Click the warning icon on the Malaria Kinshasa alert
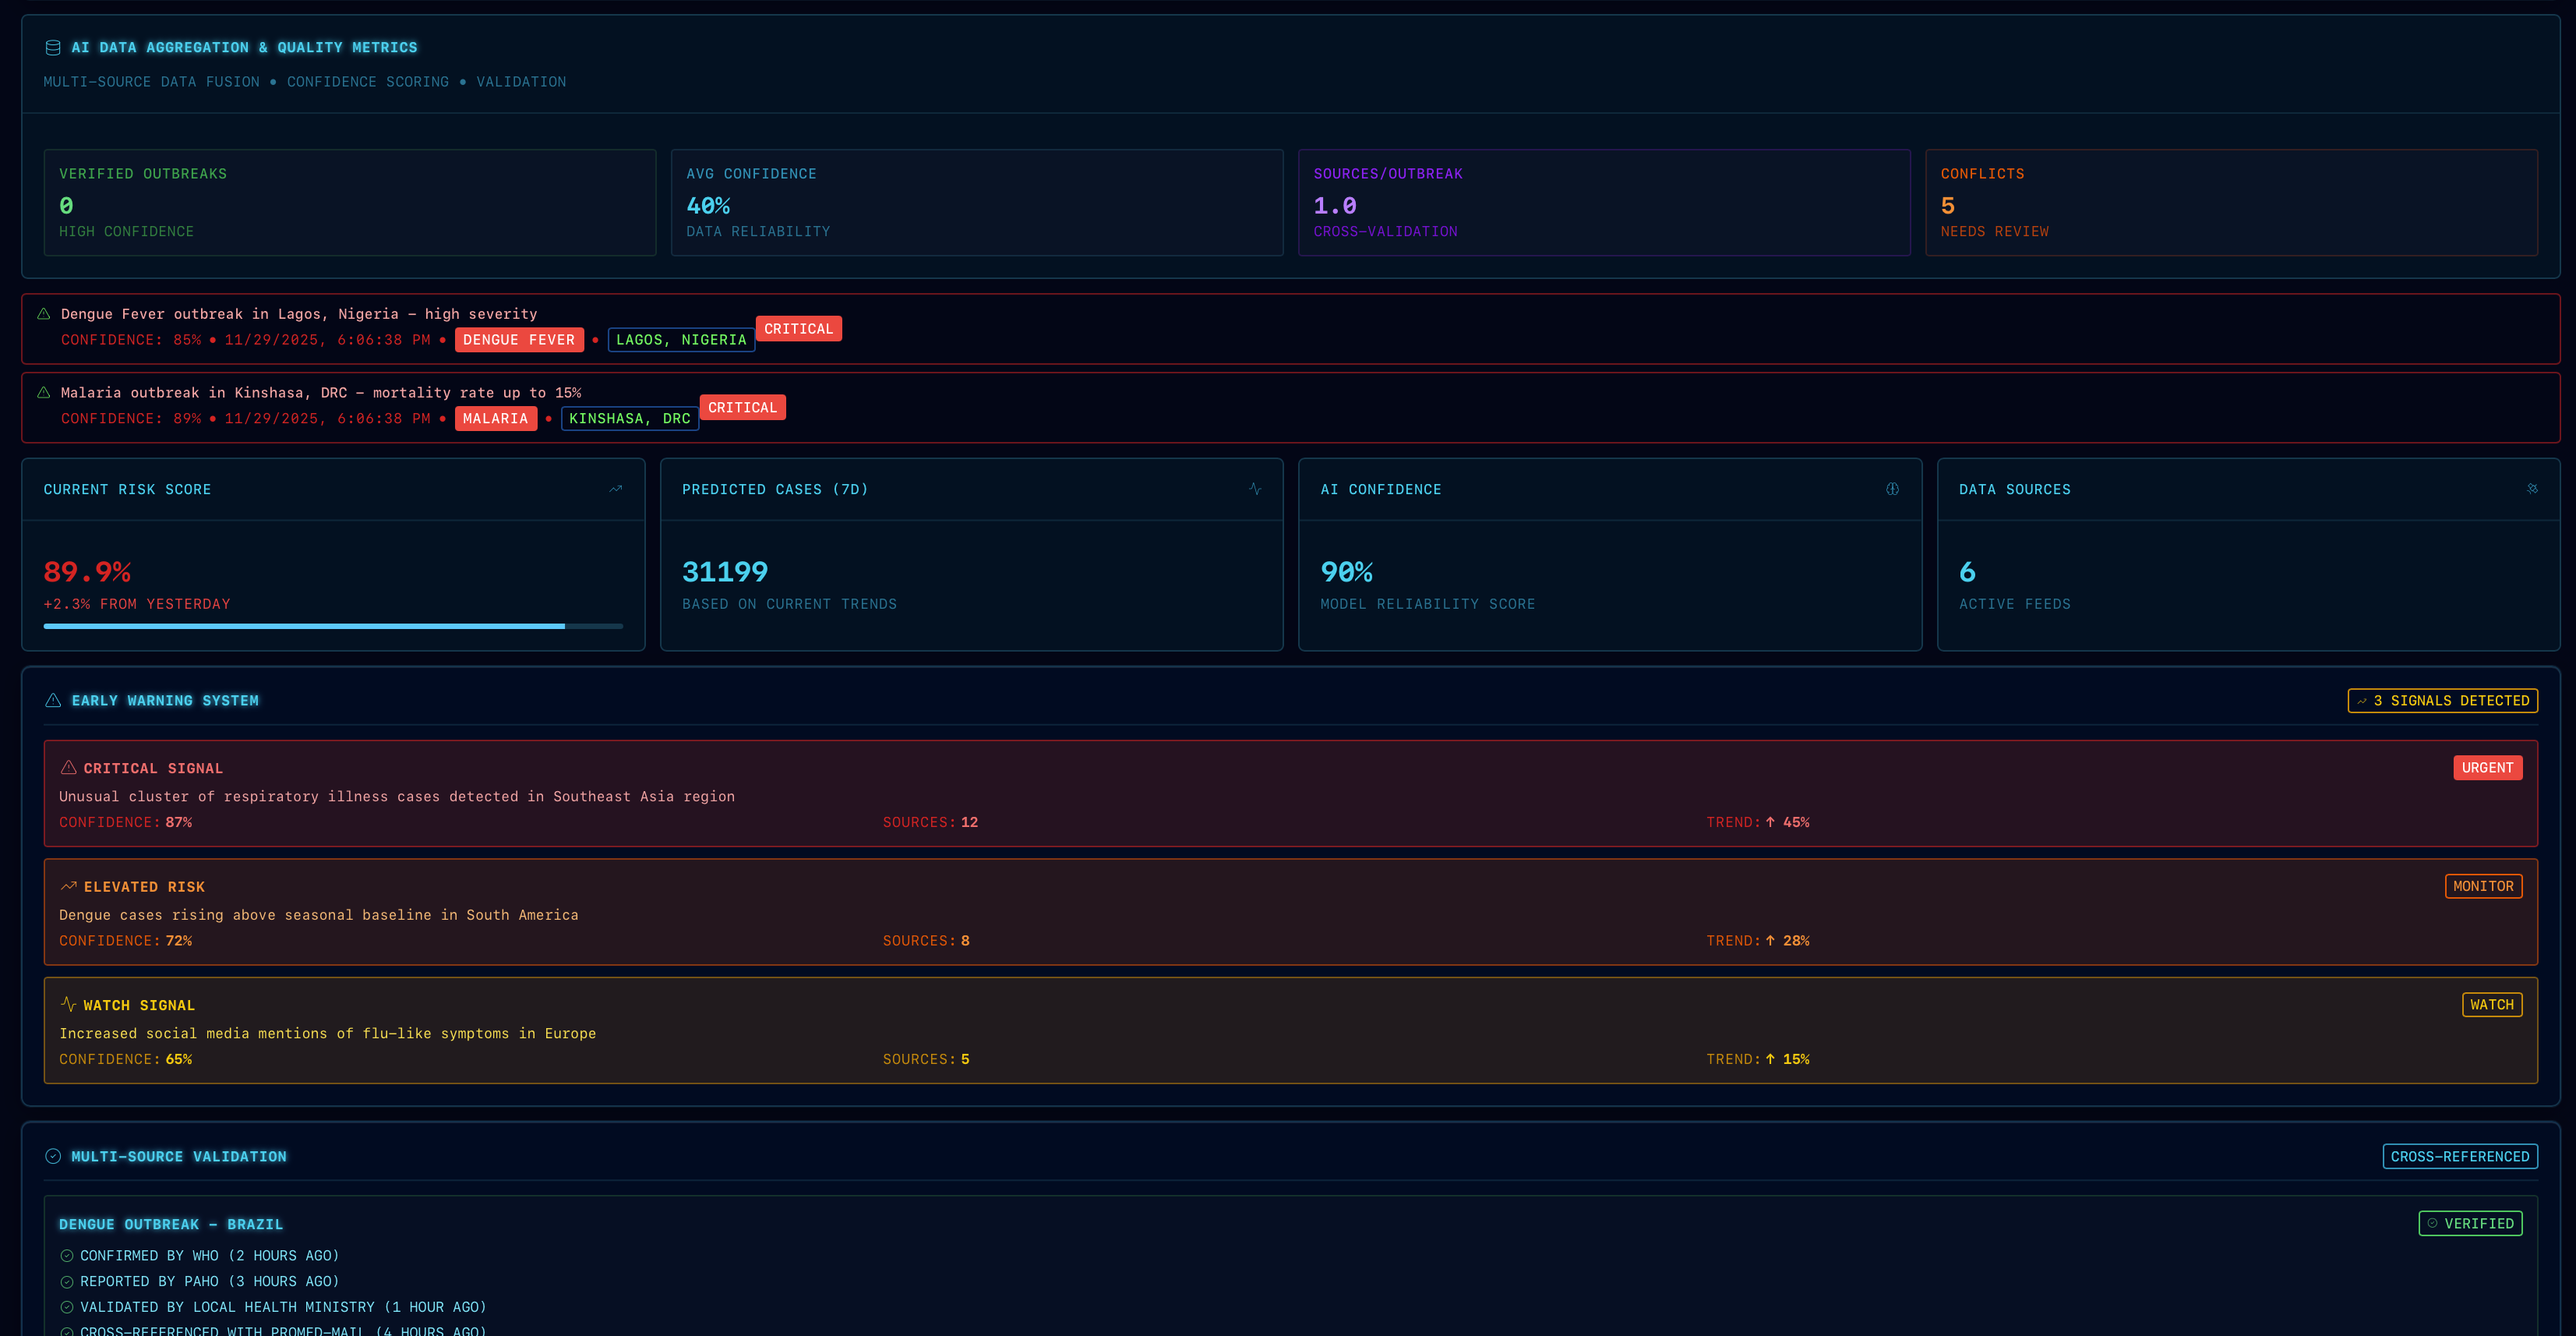This screenshot has width=2576, height=1336. point(42,392)
